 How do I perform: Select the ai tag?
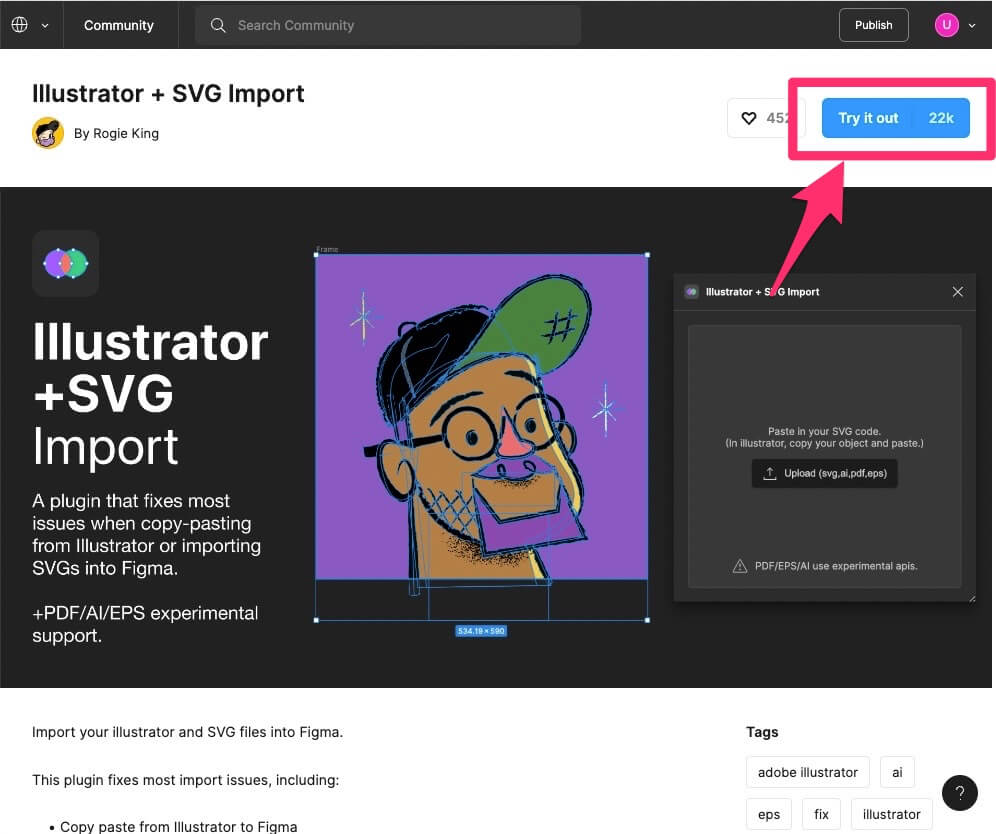tap(897, 772)
